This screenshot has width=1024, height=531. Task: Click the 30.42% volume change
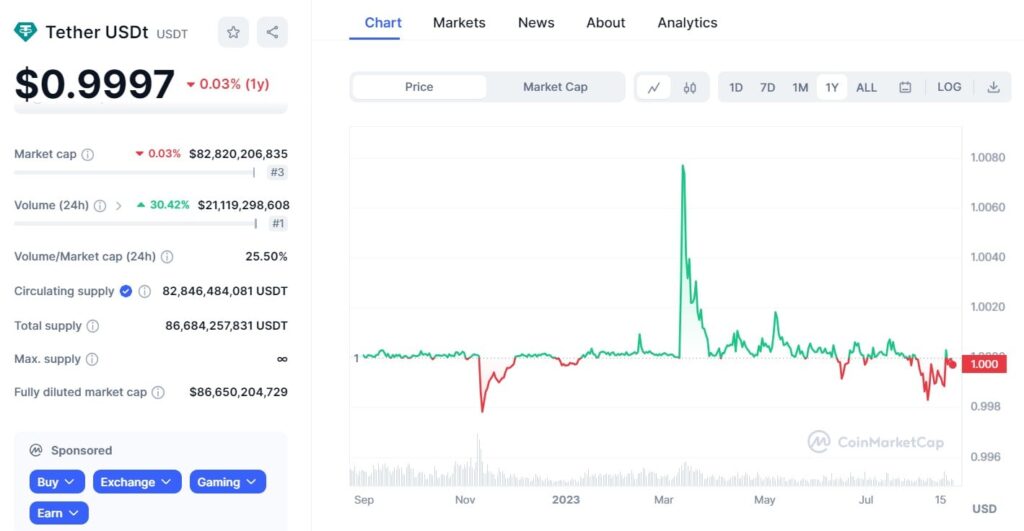(163, 205)
